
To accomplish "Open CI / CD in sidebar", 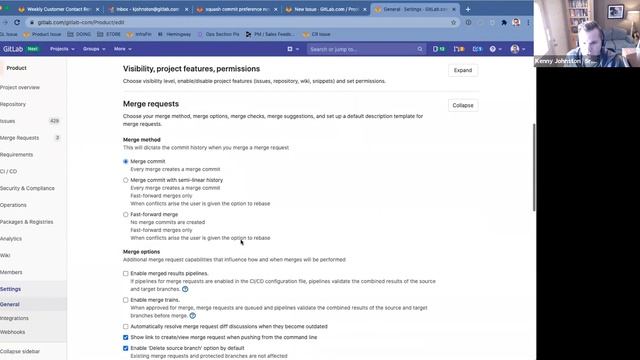I will [x=9, y=171].
